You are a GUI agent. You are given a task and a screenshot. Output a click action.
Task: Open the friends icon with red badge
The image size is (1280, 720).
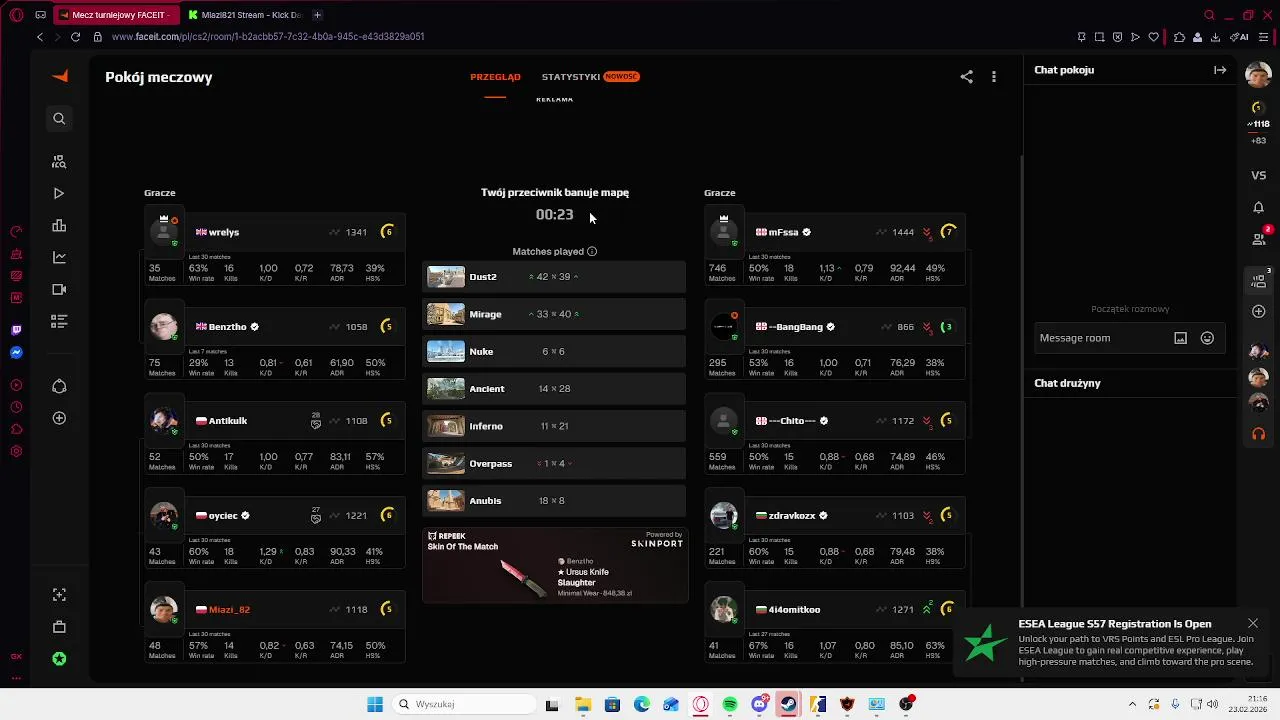[1259, 238]
